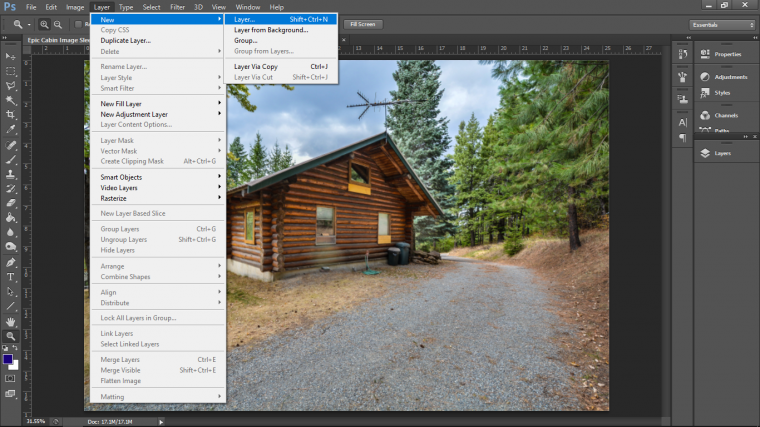The width and height of the screenshot is (760, 427).
Task: Expand the New Adjustment Layer submenu
Action: pyautogui.click(x=158, y=114)
